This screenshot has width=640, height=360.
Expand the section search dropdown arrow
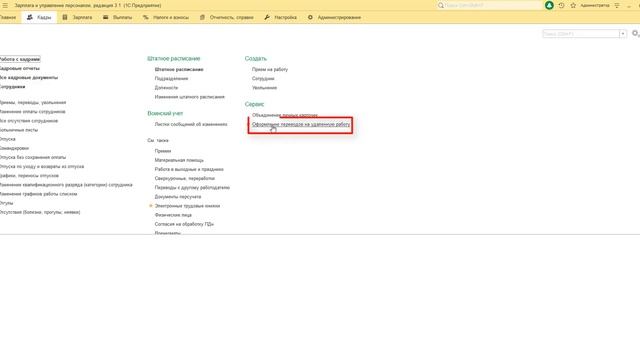tap(623, 33)
